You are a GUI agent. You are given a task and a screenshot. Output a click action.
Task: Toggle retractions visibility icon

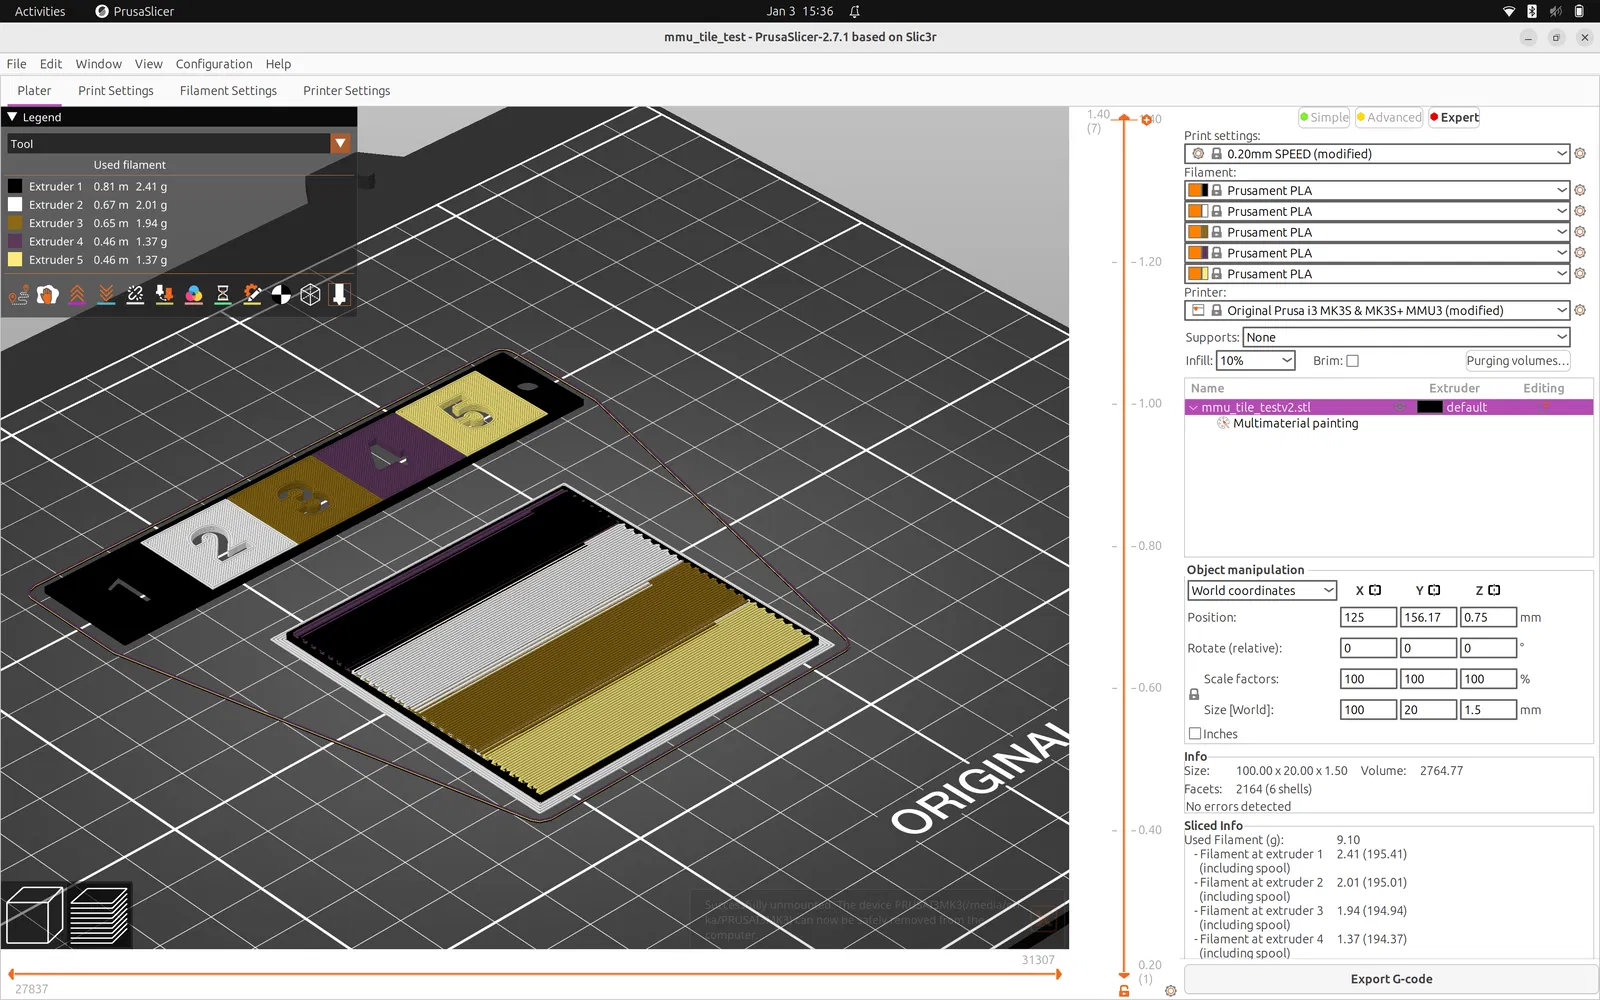click(x=77, y=295)
